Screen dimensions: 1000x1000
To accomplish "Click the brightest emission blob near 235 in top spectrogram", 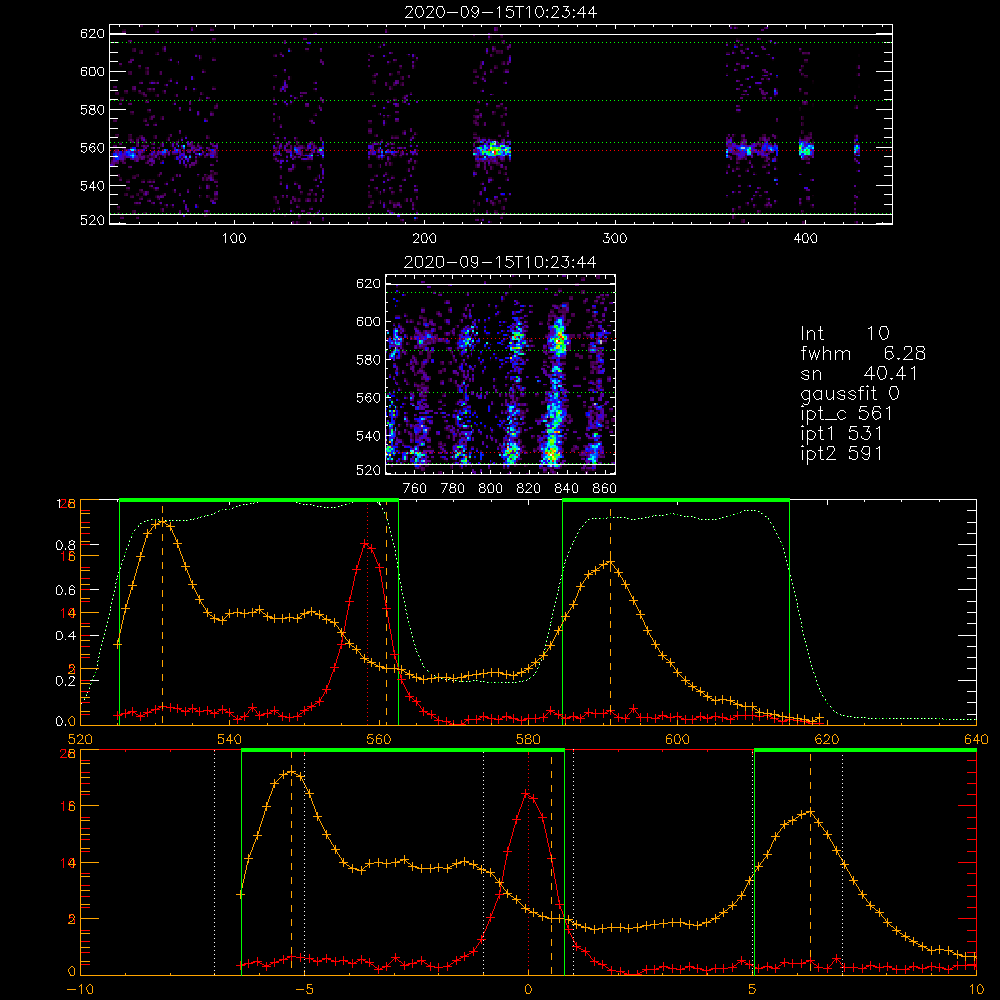I will tap(492, 151).
